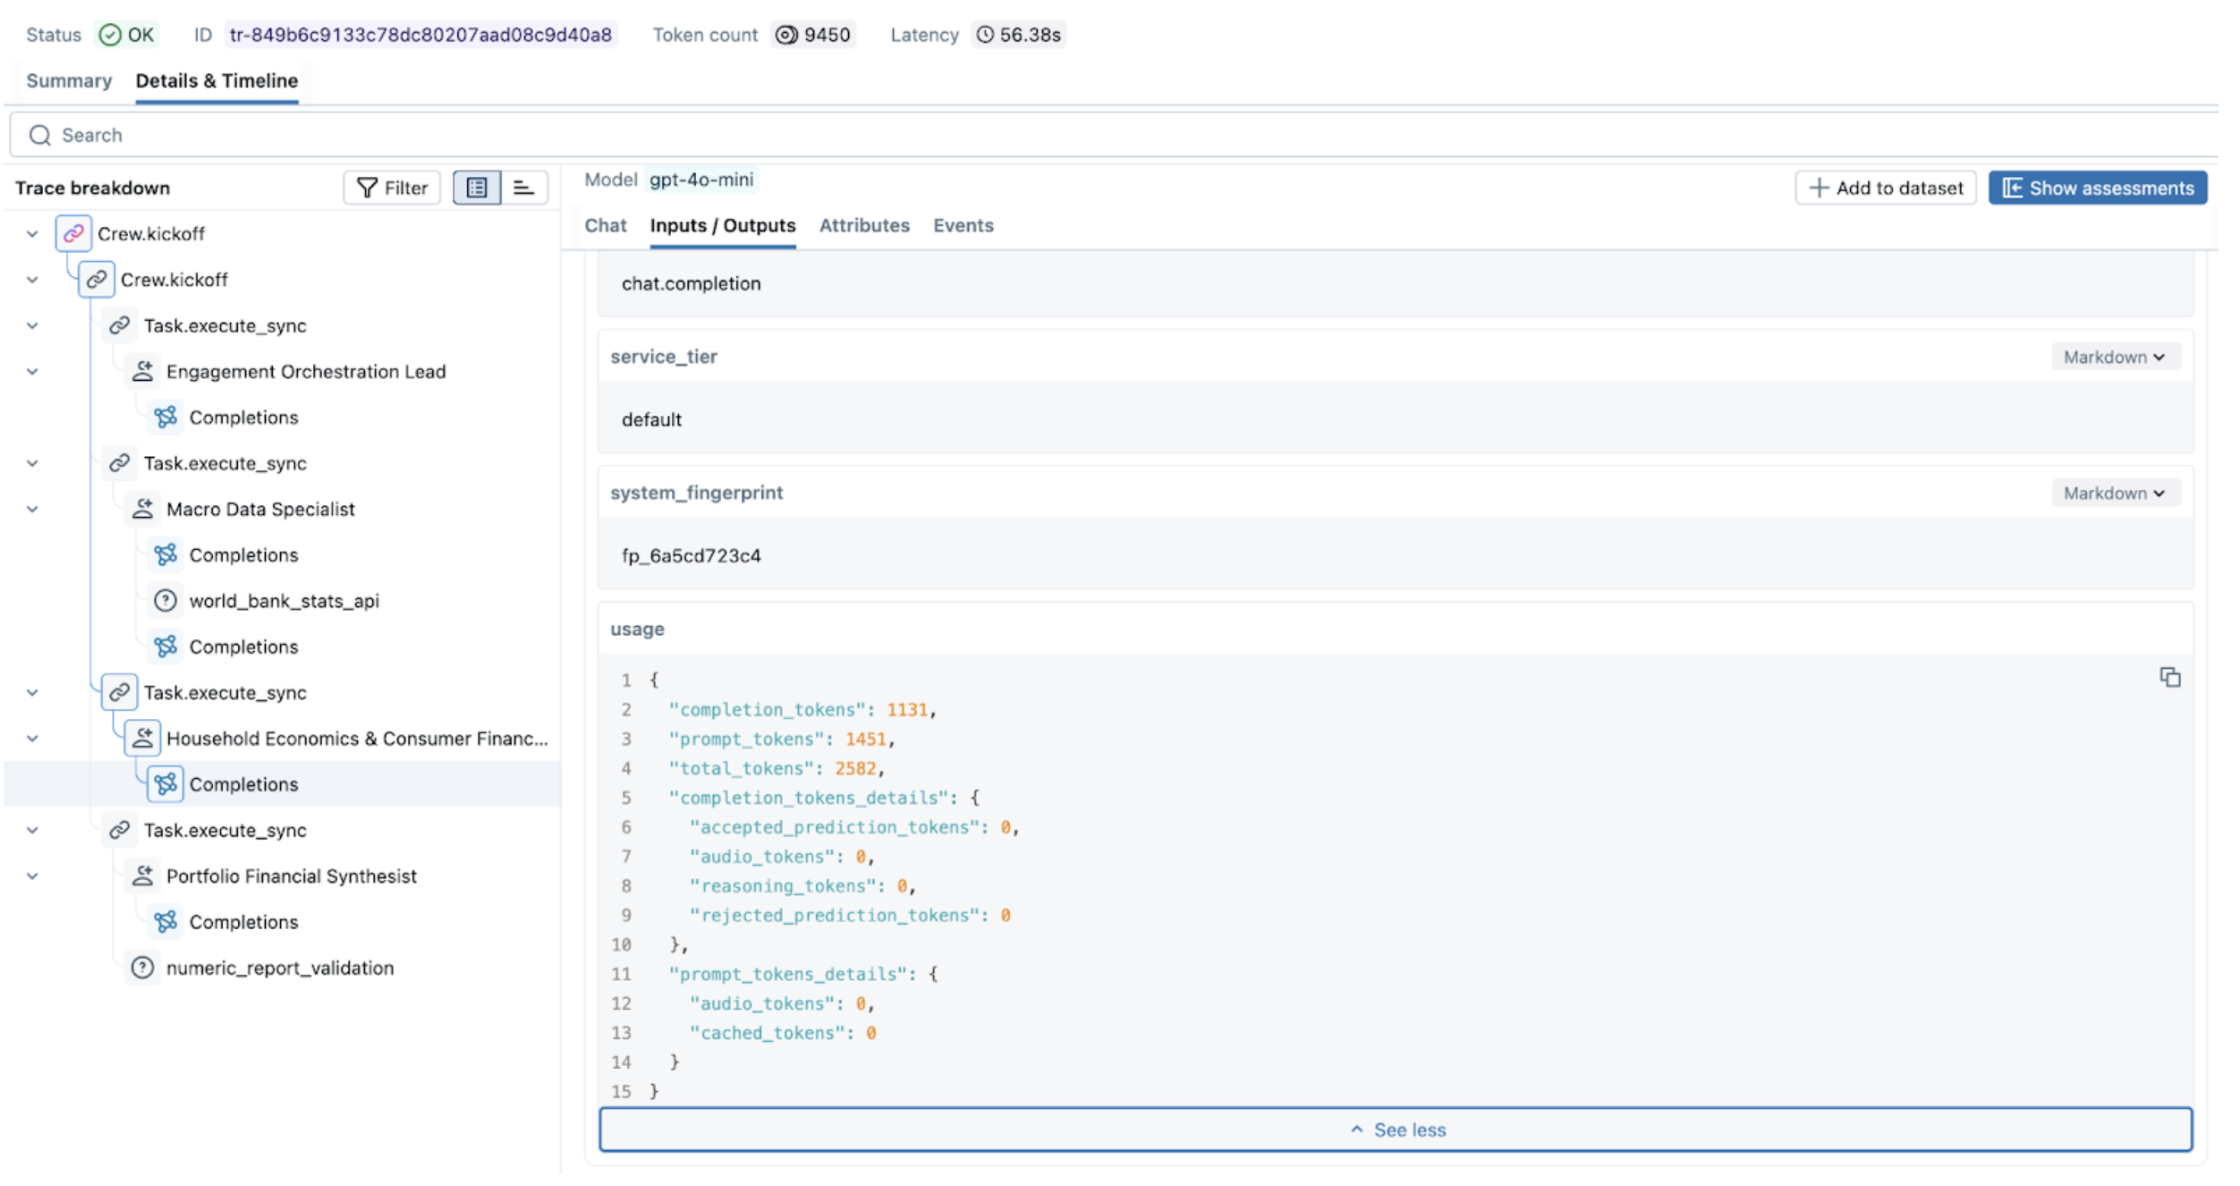The height and width of the screenshot is (1186, 2240).
Task: Open the Filter button
Action: [392, 188]
